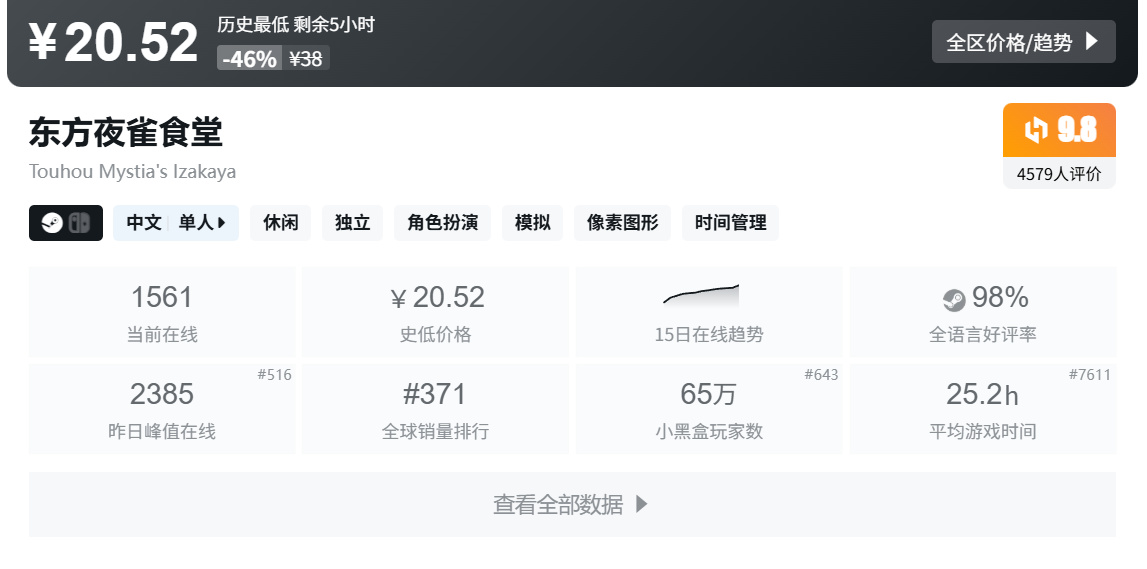This screenshot has width=1147, height=569.
Task: Click the 历史最低 剩余5小时 label
Action: (296, 25)
